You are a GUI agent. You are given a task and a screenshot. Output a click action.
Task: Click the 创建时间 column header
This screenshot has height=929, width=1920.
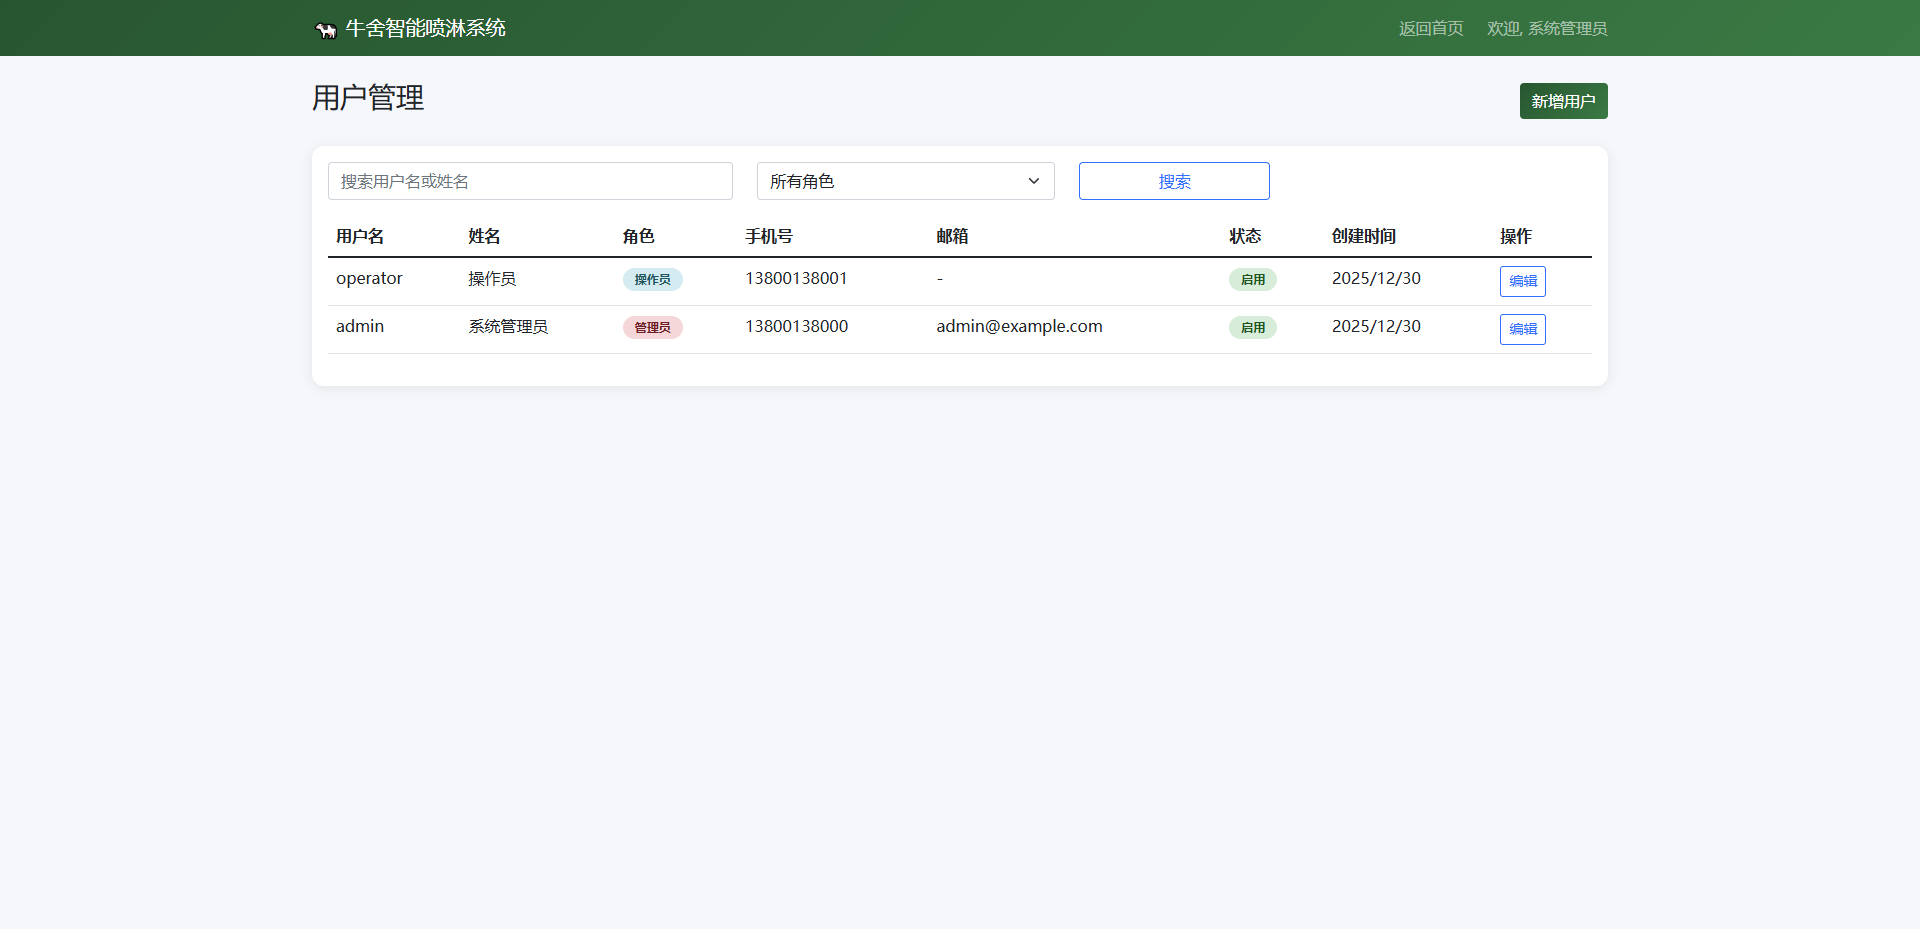[1362, 236]
